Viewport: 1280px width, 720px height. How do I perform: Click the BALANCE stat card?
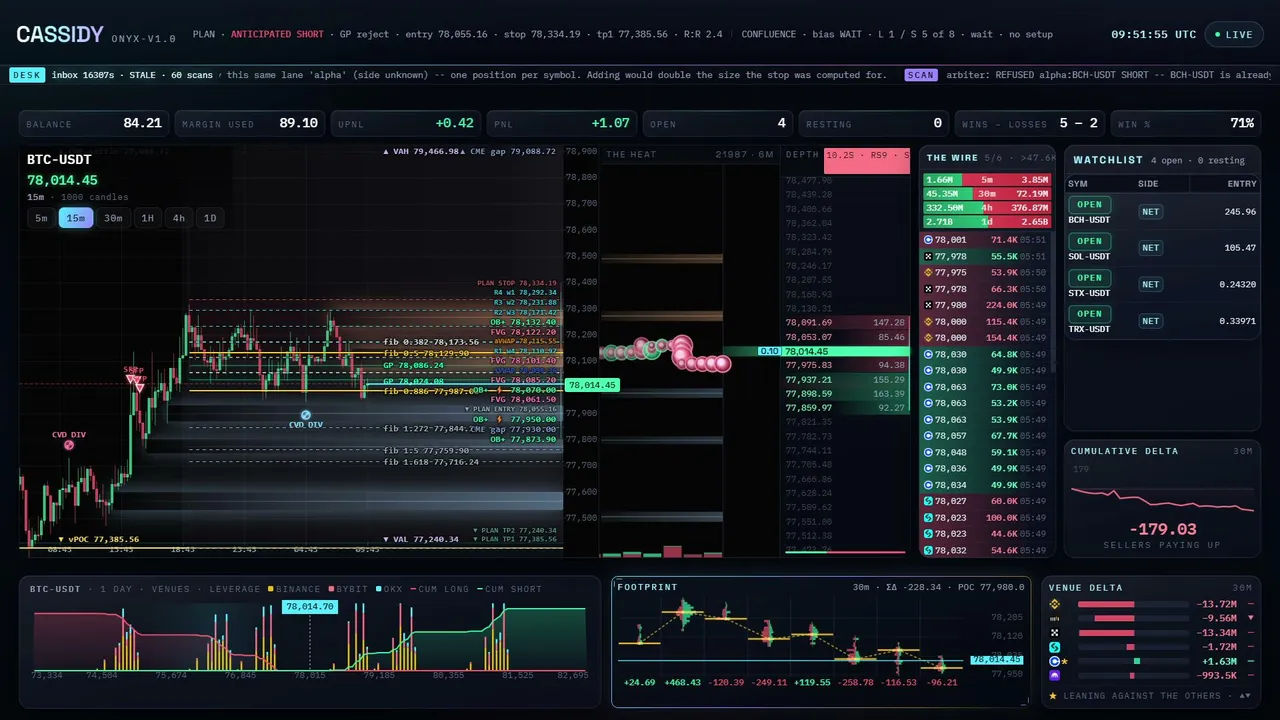tap(93, 123)
